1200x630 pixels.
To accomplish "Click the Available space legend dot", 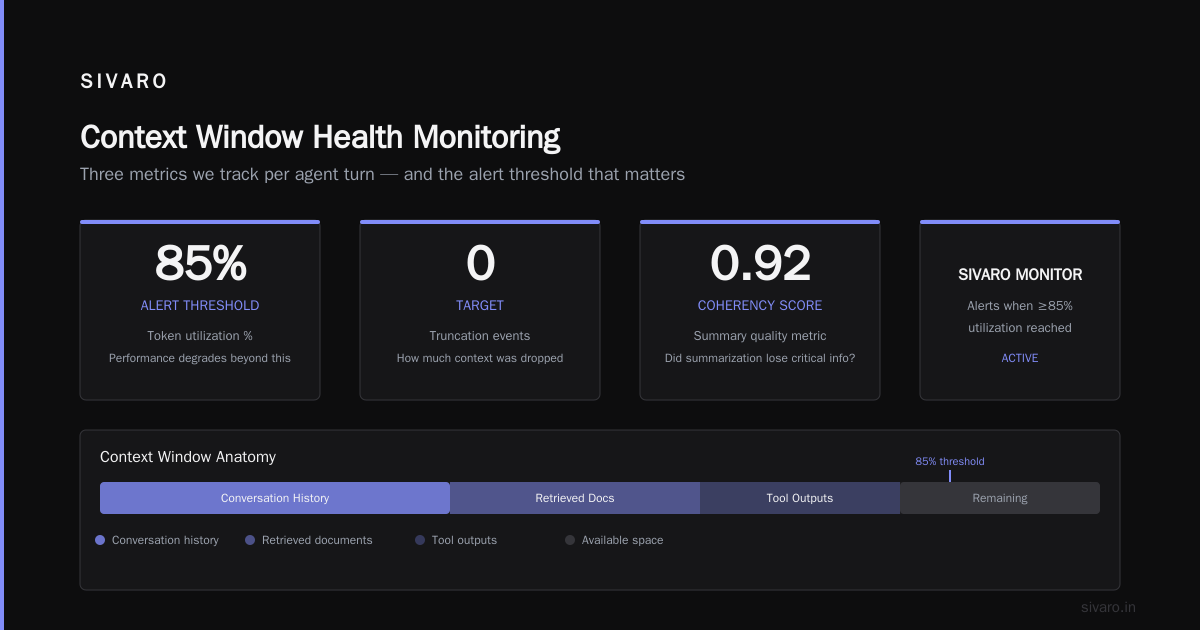I will point(570,540).
